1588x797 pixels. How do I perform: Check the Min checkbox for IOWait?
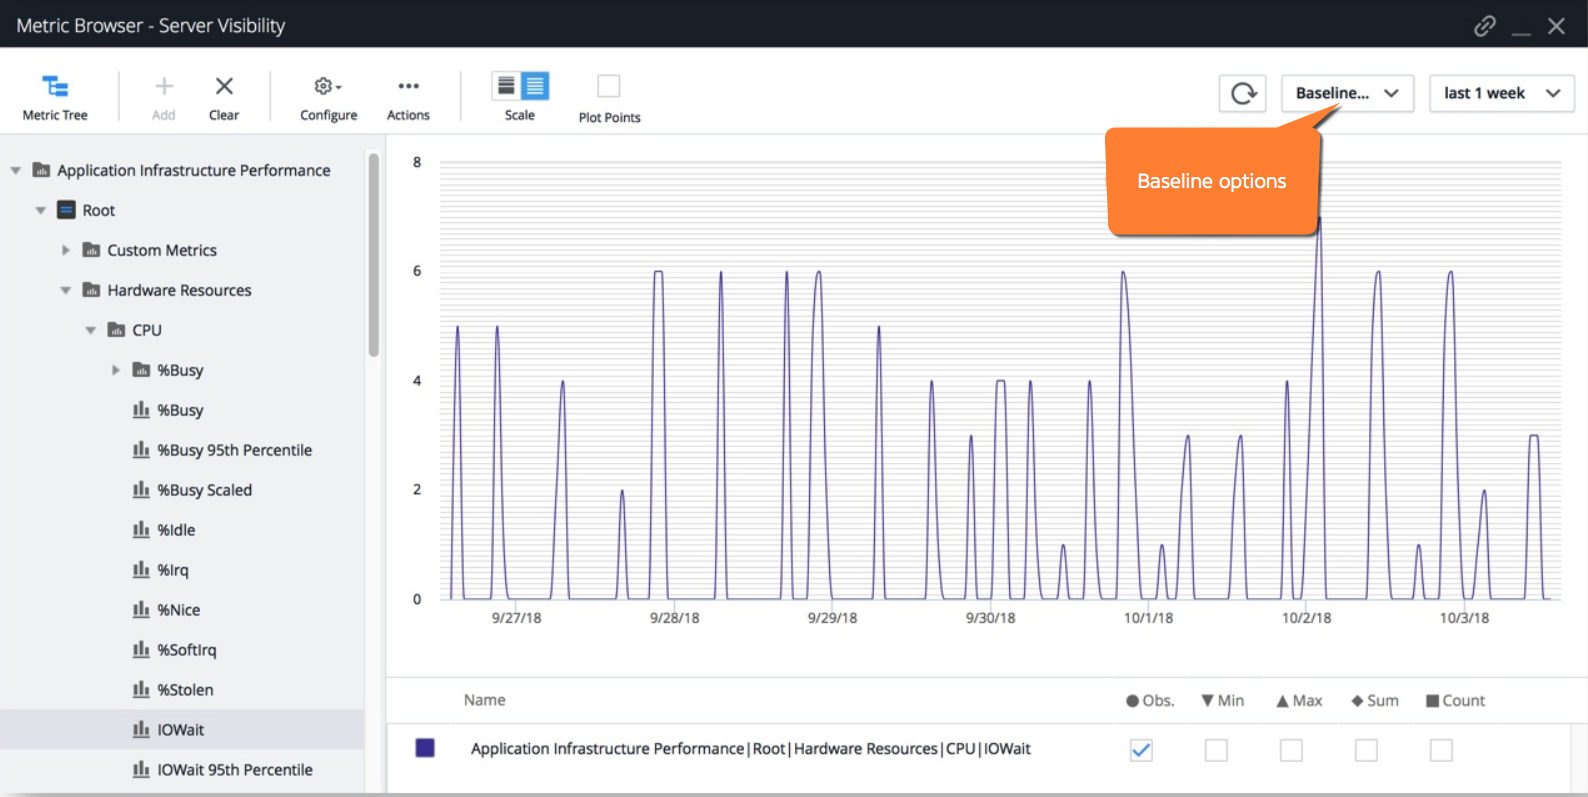click(1216, 750)
